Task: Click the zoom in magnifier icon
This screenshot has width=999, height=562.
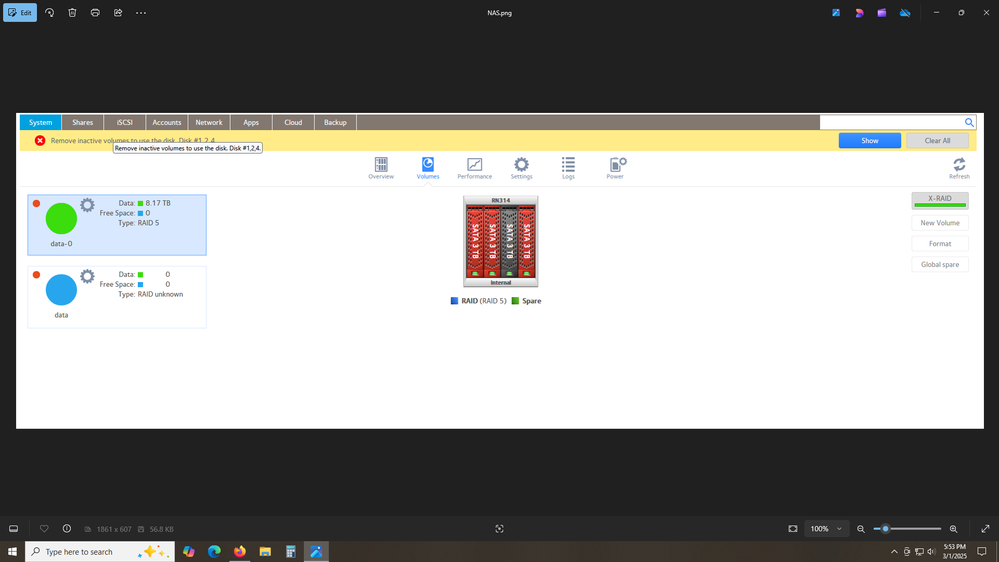Action: [x=953, y=529]
